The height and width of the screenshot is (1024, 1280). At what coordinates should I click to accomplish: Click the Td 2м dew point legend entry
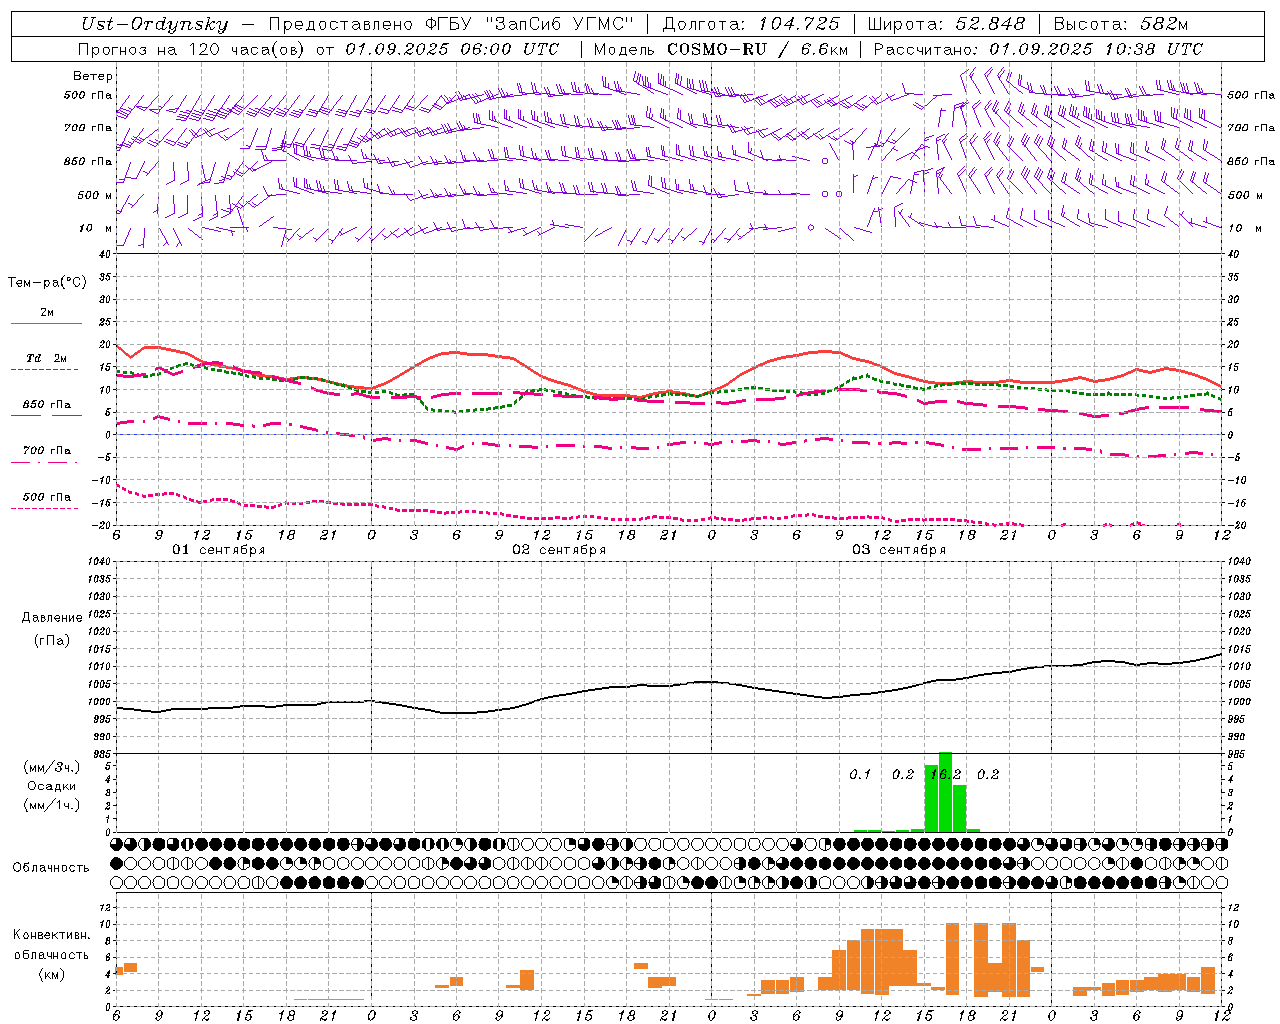[46, 358]
